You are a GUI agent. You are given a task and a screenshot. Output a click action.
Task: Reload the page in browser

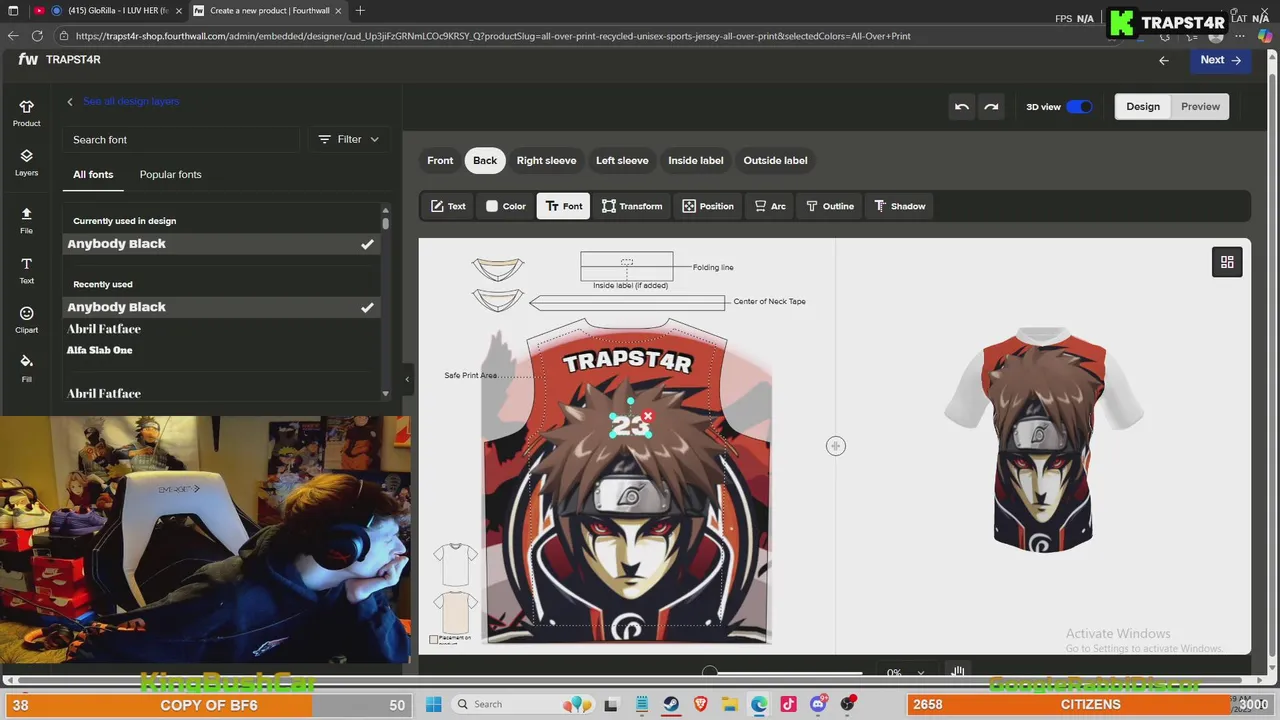click(x=37, y=36)
